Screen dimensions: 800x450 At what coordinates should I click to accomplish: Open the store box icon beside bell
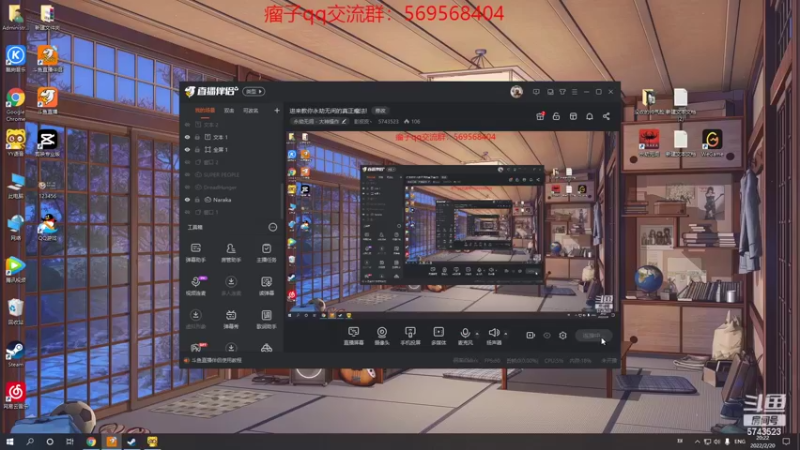coord(573,116)
